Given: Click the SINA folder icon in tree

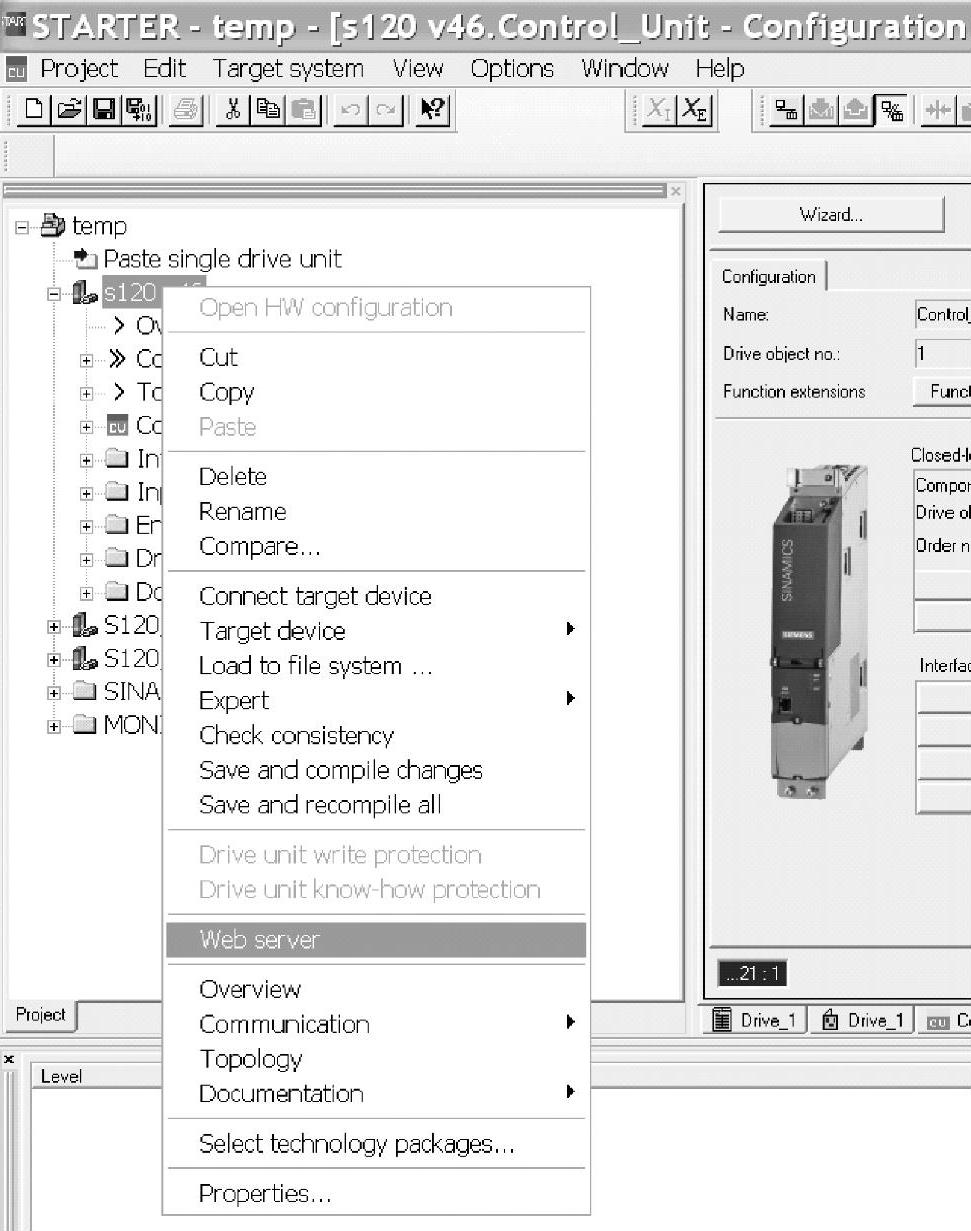Looking at the screenshot, I should pyautogui.click(x=85, y=691).
